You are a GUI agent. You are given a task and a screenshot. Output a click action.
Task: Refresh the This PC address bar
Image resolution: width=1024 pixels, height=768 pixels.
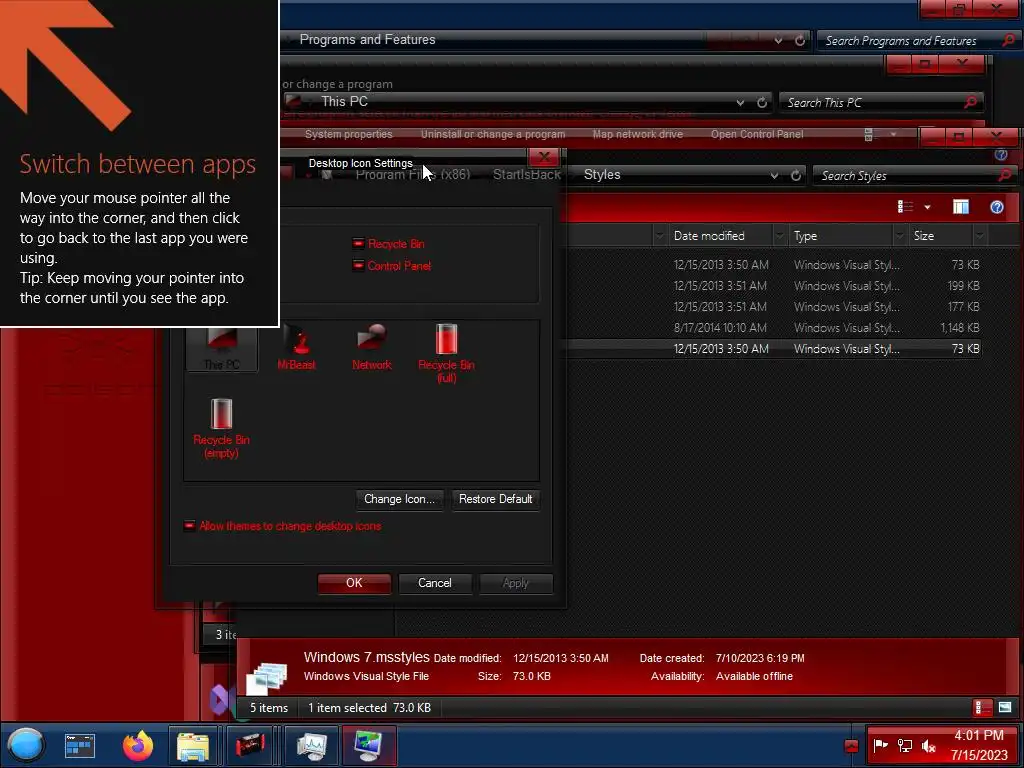pos(761,102)
